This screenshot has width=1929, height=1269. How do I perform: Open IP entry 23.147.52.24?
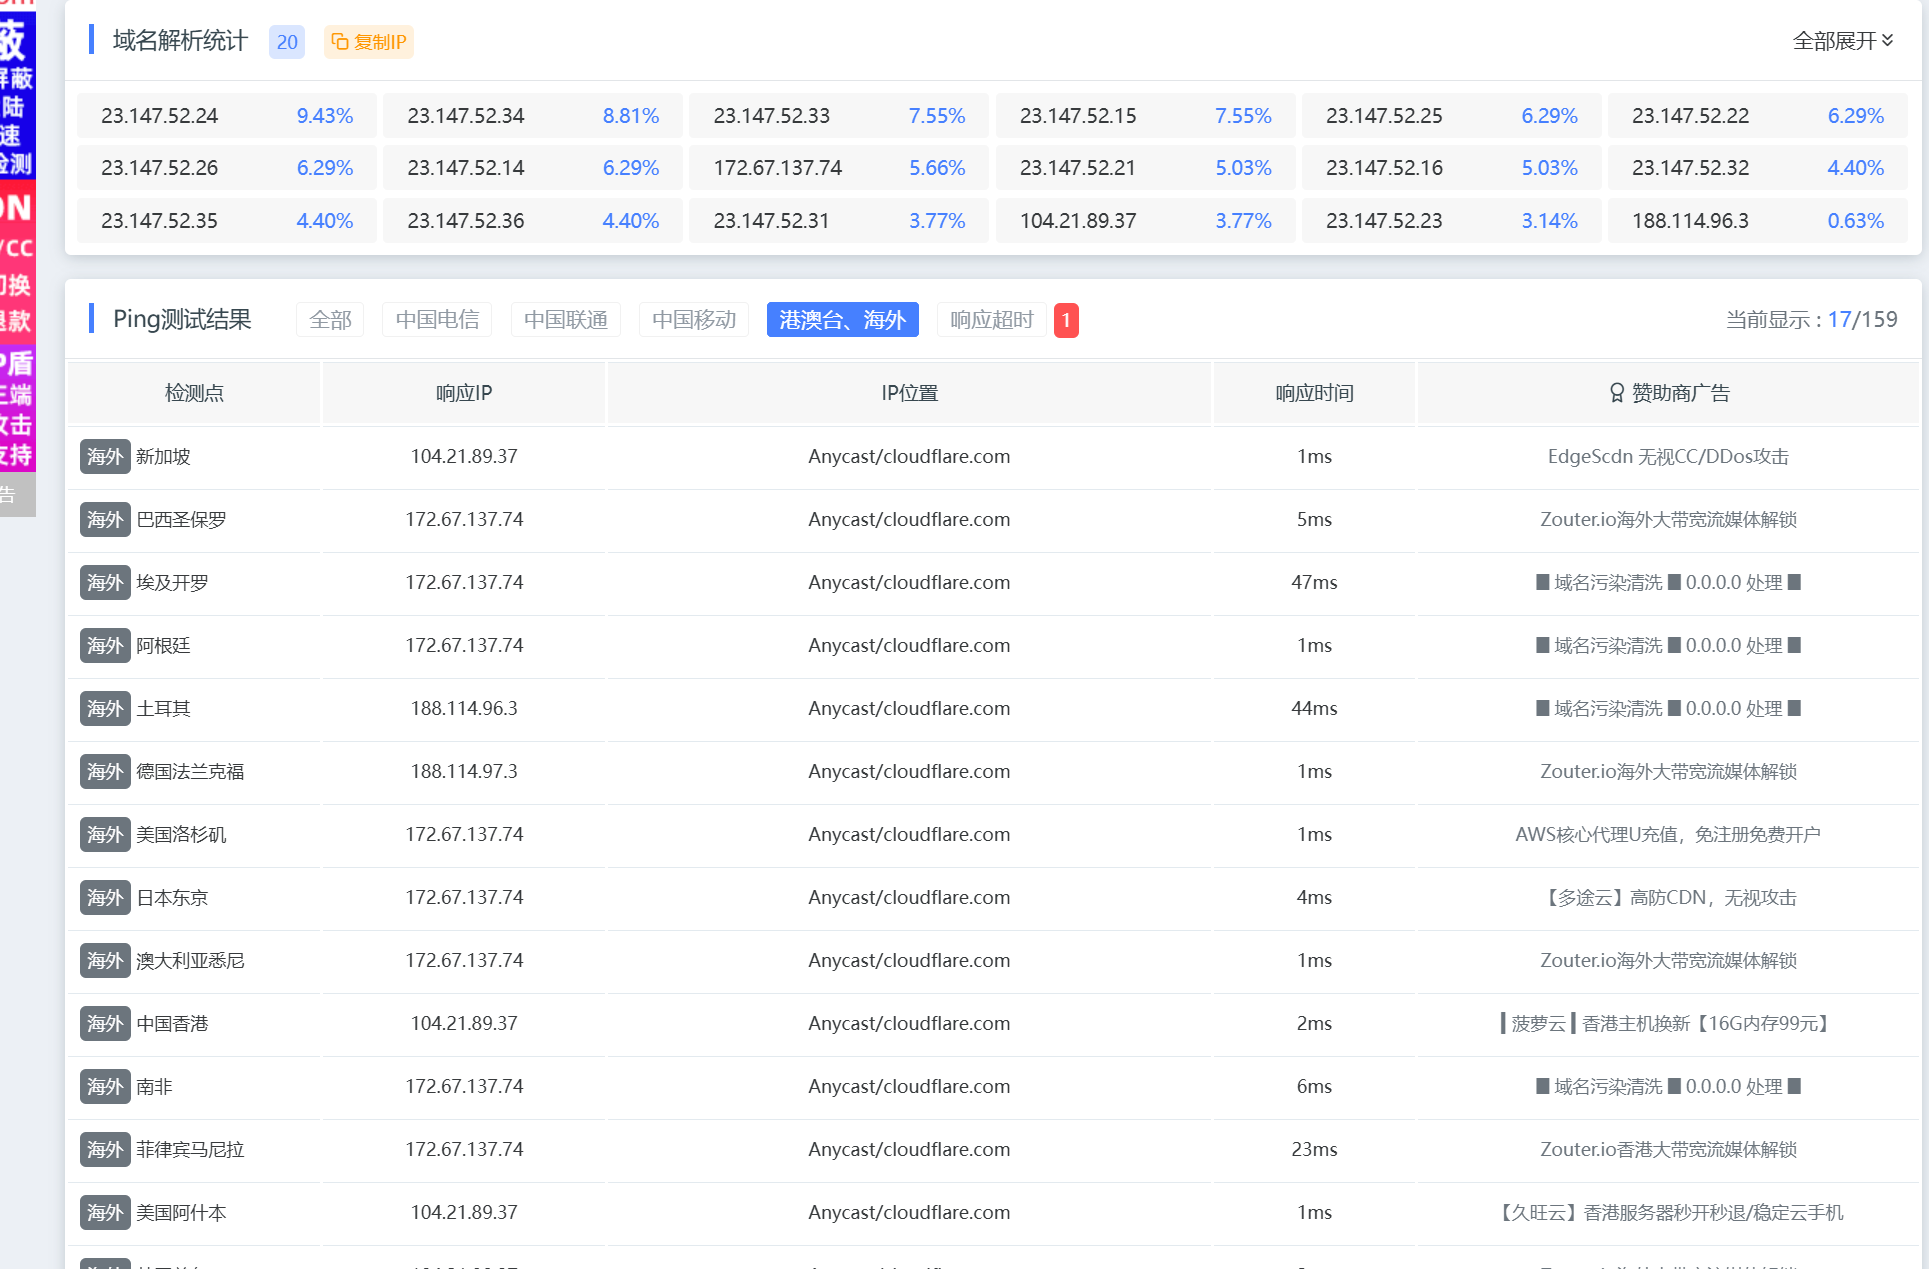point(227,116)
